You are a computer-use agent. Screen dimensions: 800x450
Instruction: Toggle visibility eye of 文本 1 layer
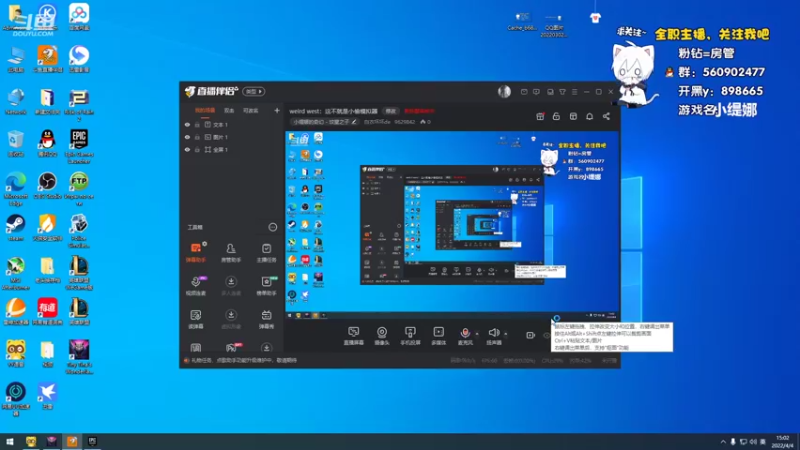(187, 124)
